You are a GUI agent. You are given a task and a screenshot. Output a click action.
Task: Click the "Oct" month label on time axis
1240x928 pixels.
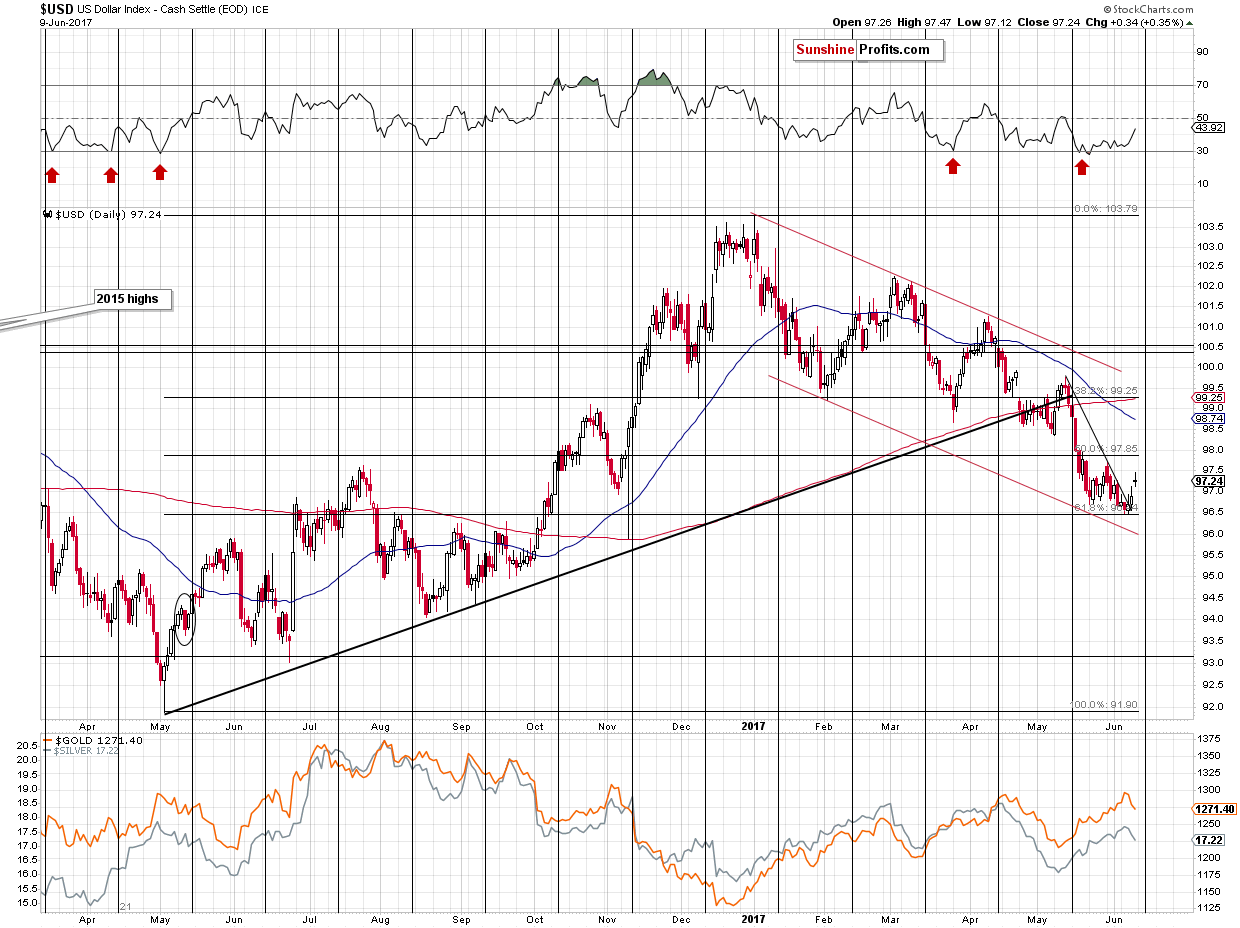coord(535,726)
